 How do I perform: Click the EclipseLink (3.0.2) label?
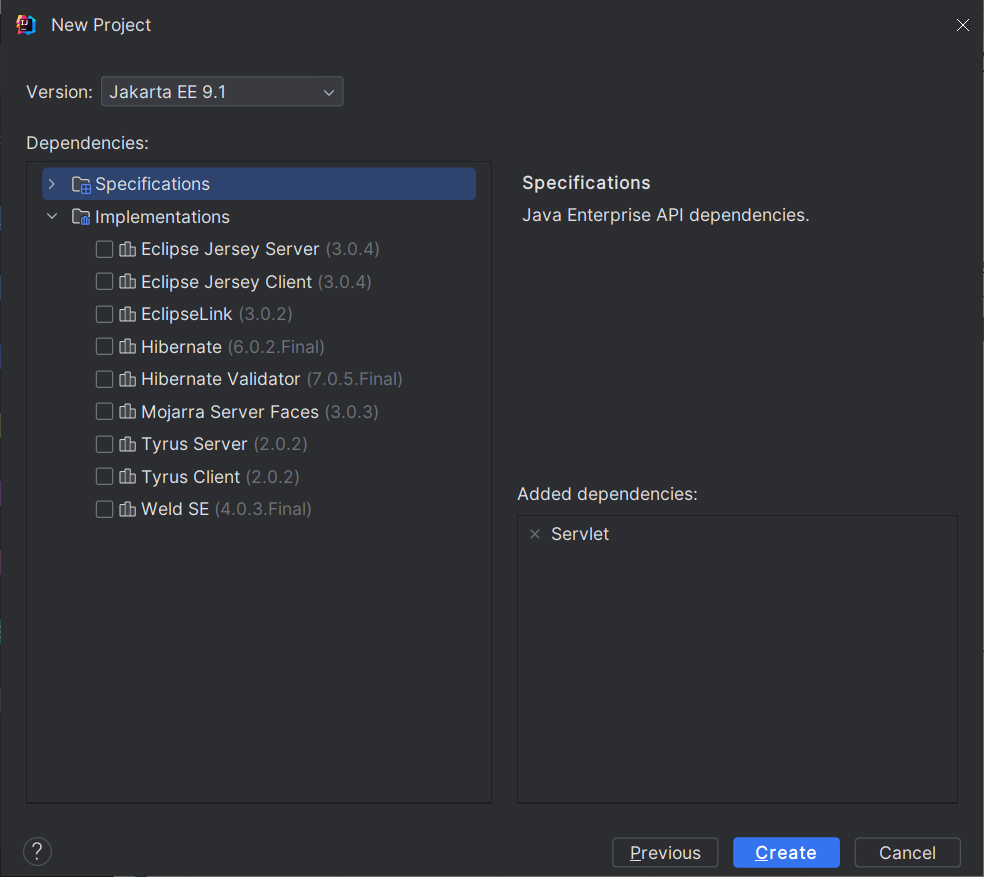[x=217, y=314]
